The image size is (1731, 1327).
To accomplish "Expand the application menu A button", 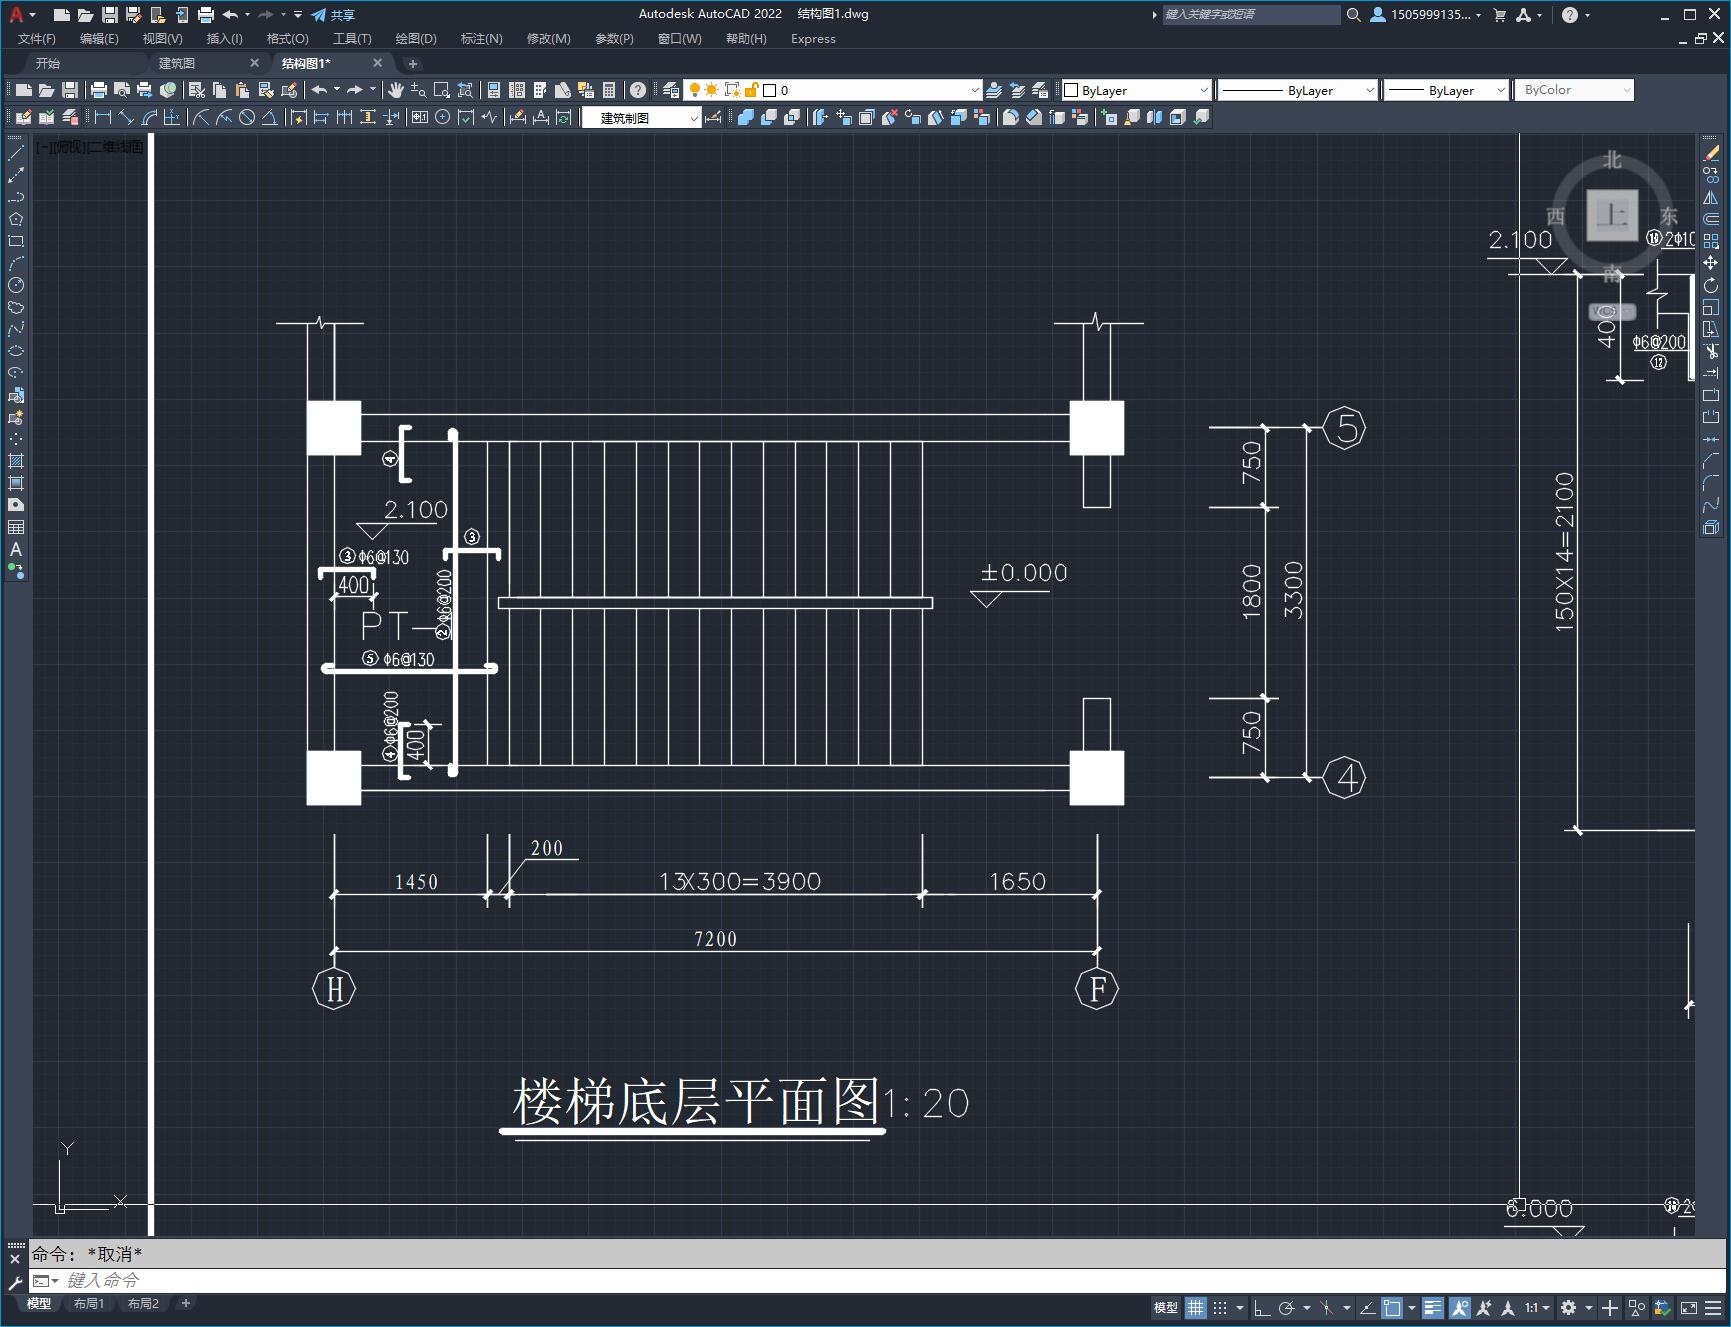I will pyautogui.click(x=21, y=15).
